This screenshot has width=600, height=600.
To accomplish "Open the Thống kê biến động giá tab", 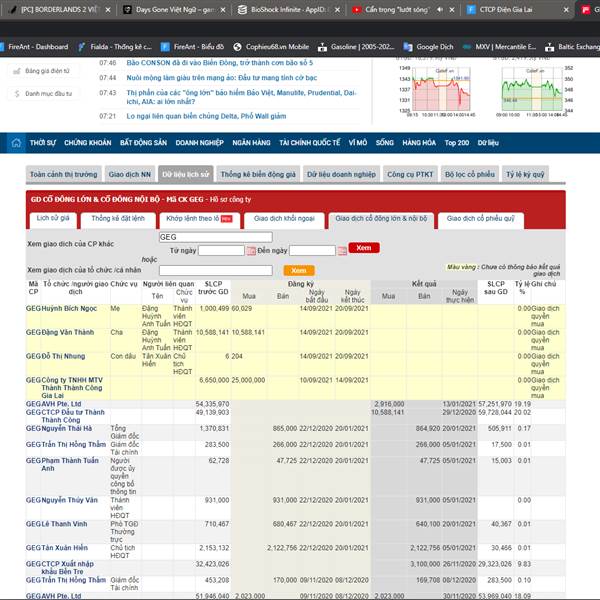I will pyautogui.click(x=258, y=174).
